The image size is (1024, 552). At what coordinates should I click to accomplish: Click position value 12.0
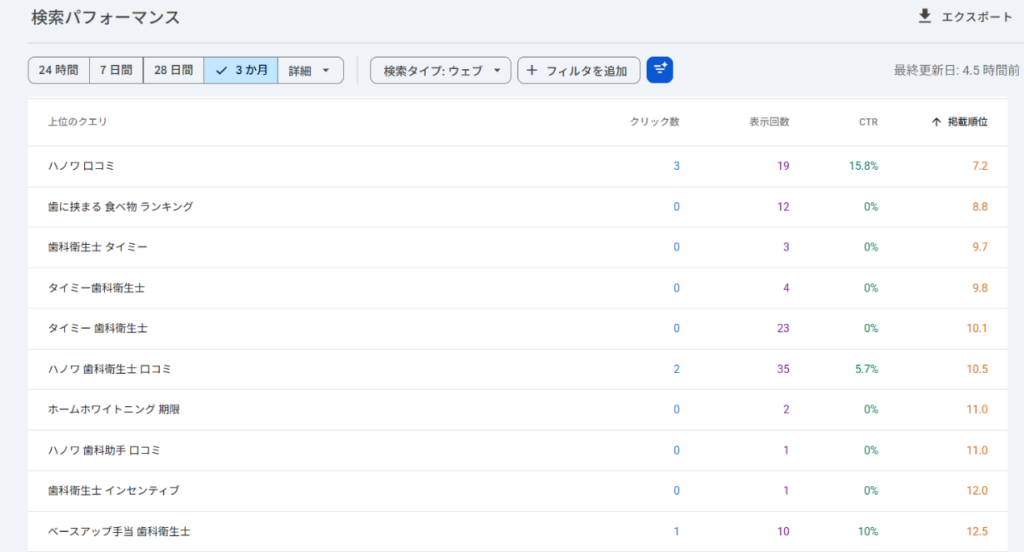point(977,491)
